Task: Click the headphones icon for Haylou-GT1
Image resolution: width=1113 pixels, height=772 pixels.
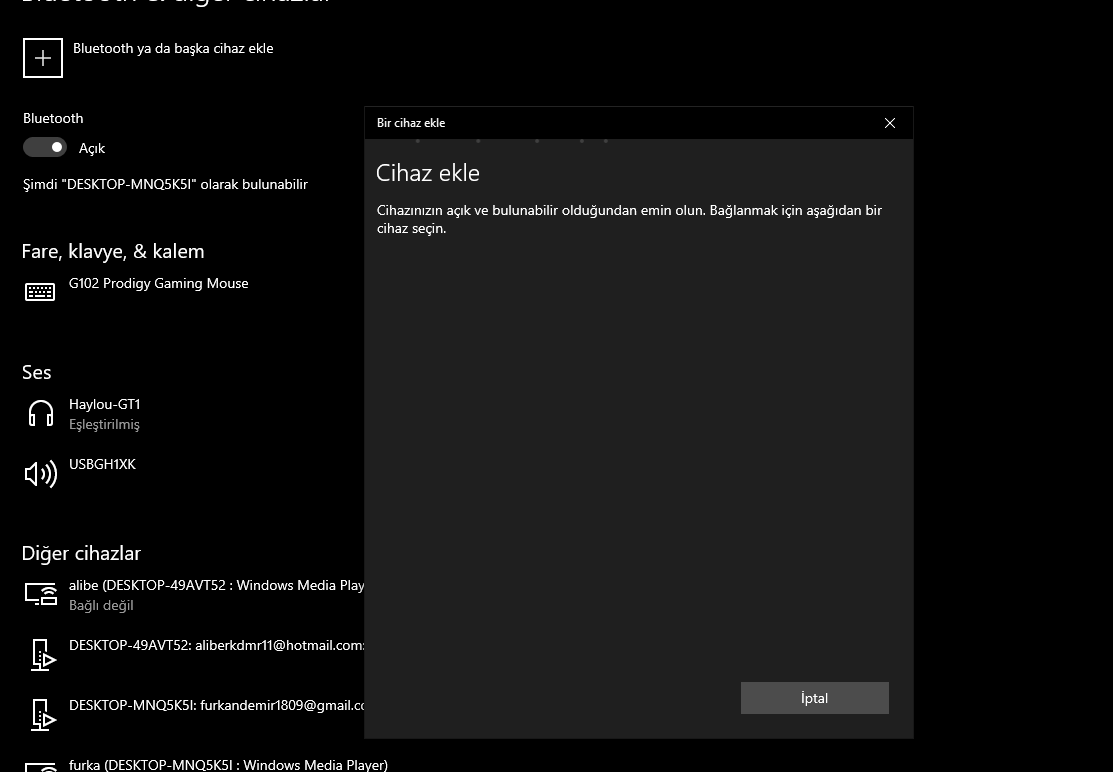Action: (x=41, y=413)
